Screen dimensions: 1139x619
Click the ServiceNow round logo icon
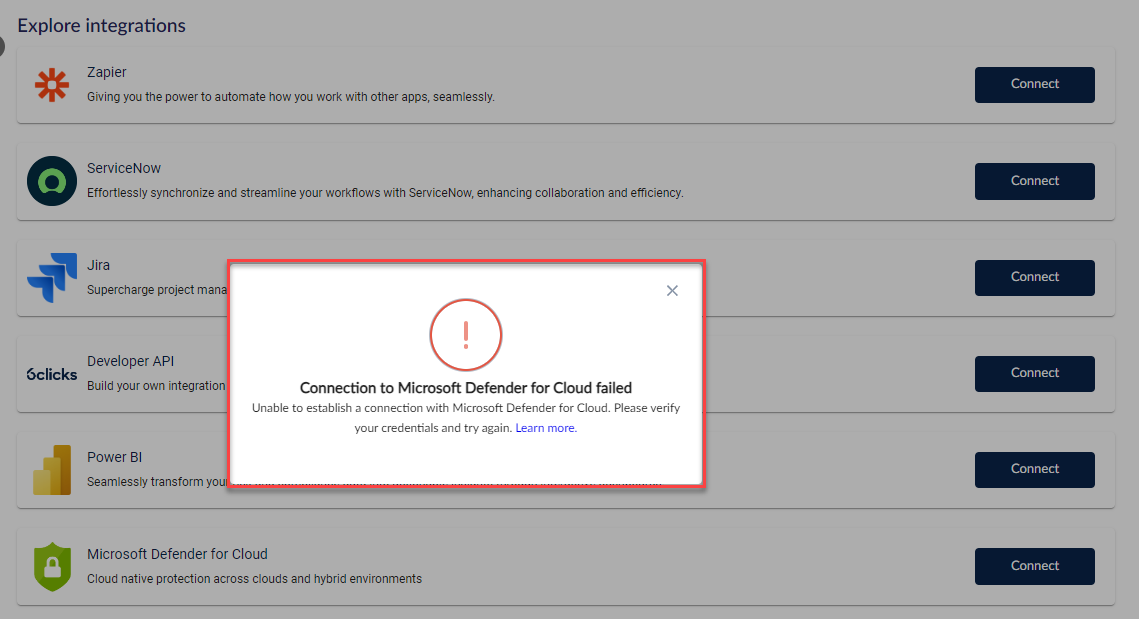coord(52,181)
